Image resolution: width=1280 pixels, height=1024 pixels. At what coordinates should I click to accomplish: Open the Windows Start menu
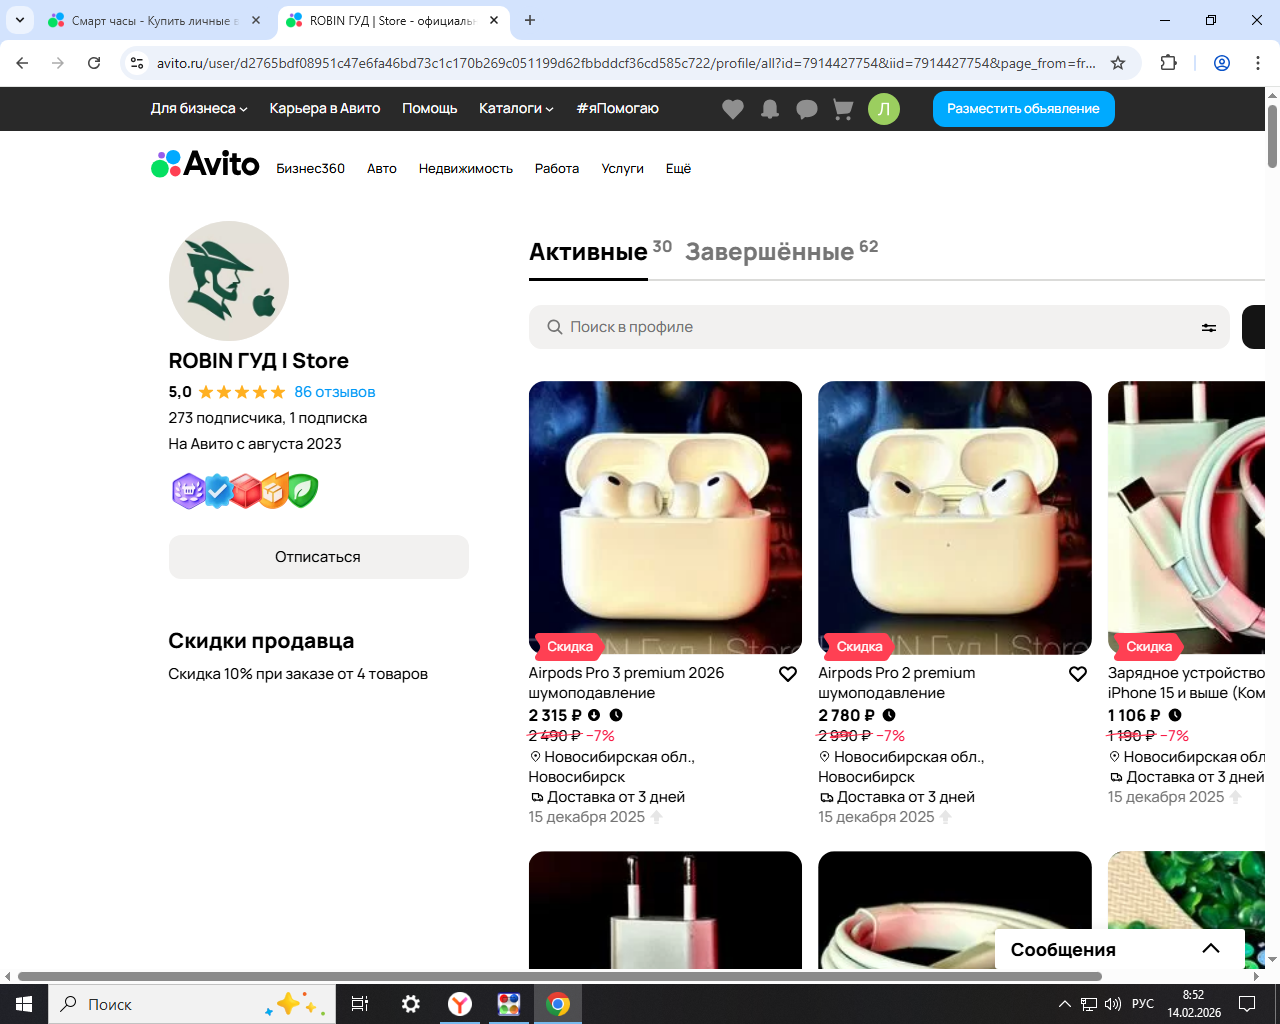click(x=24, y=1004)
